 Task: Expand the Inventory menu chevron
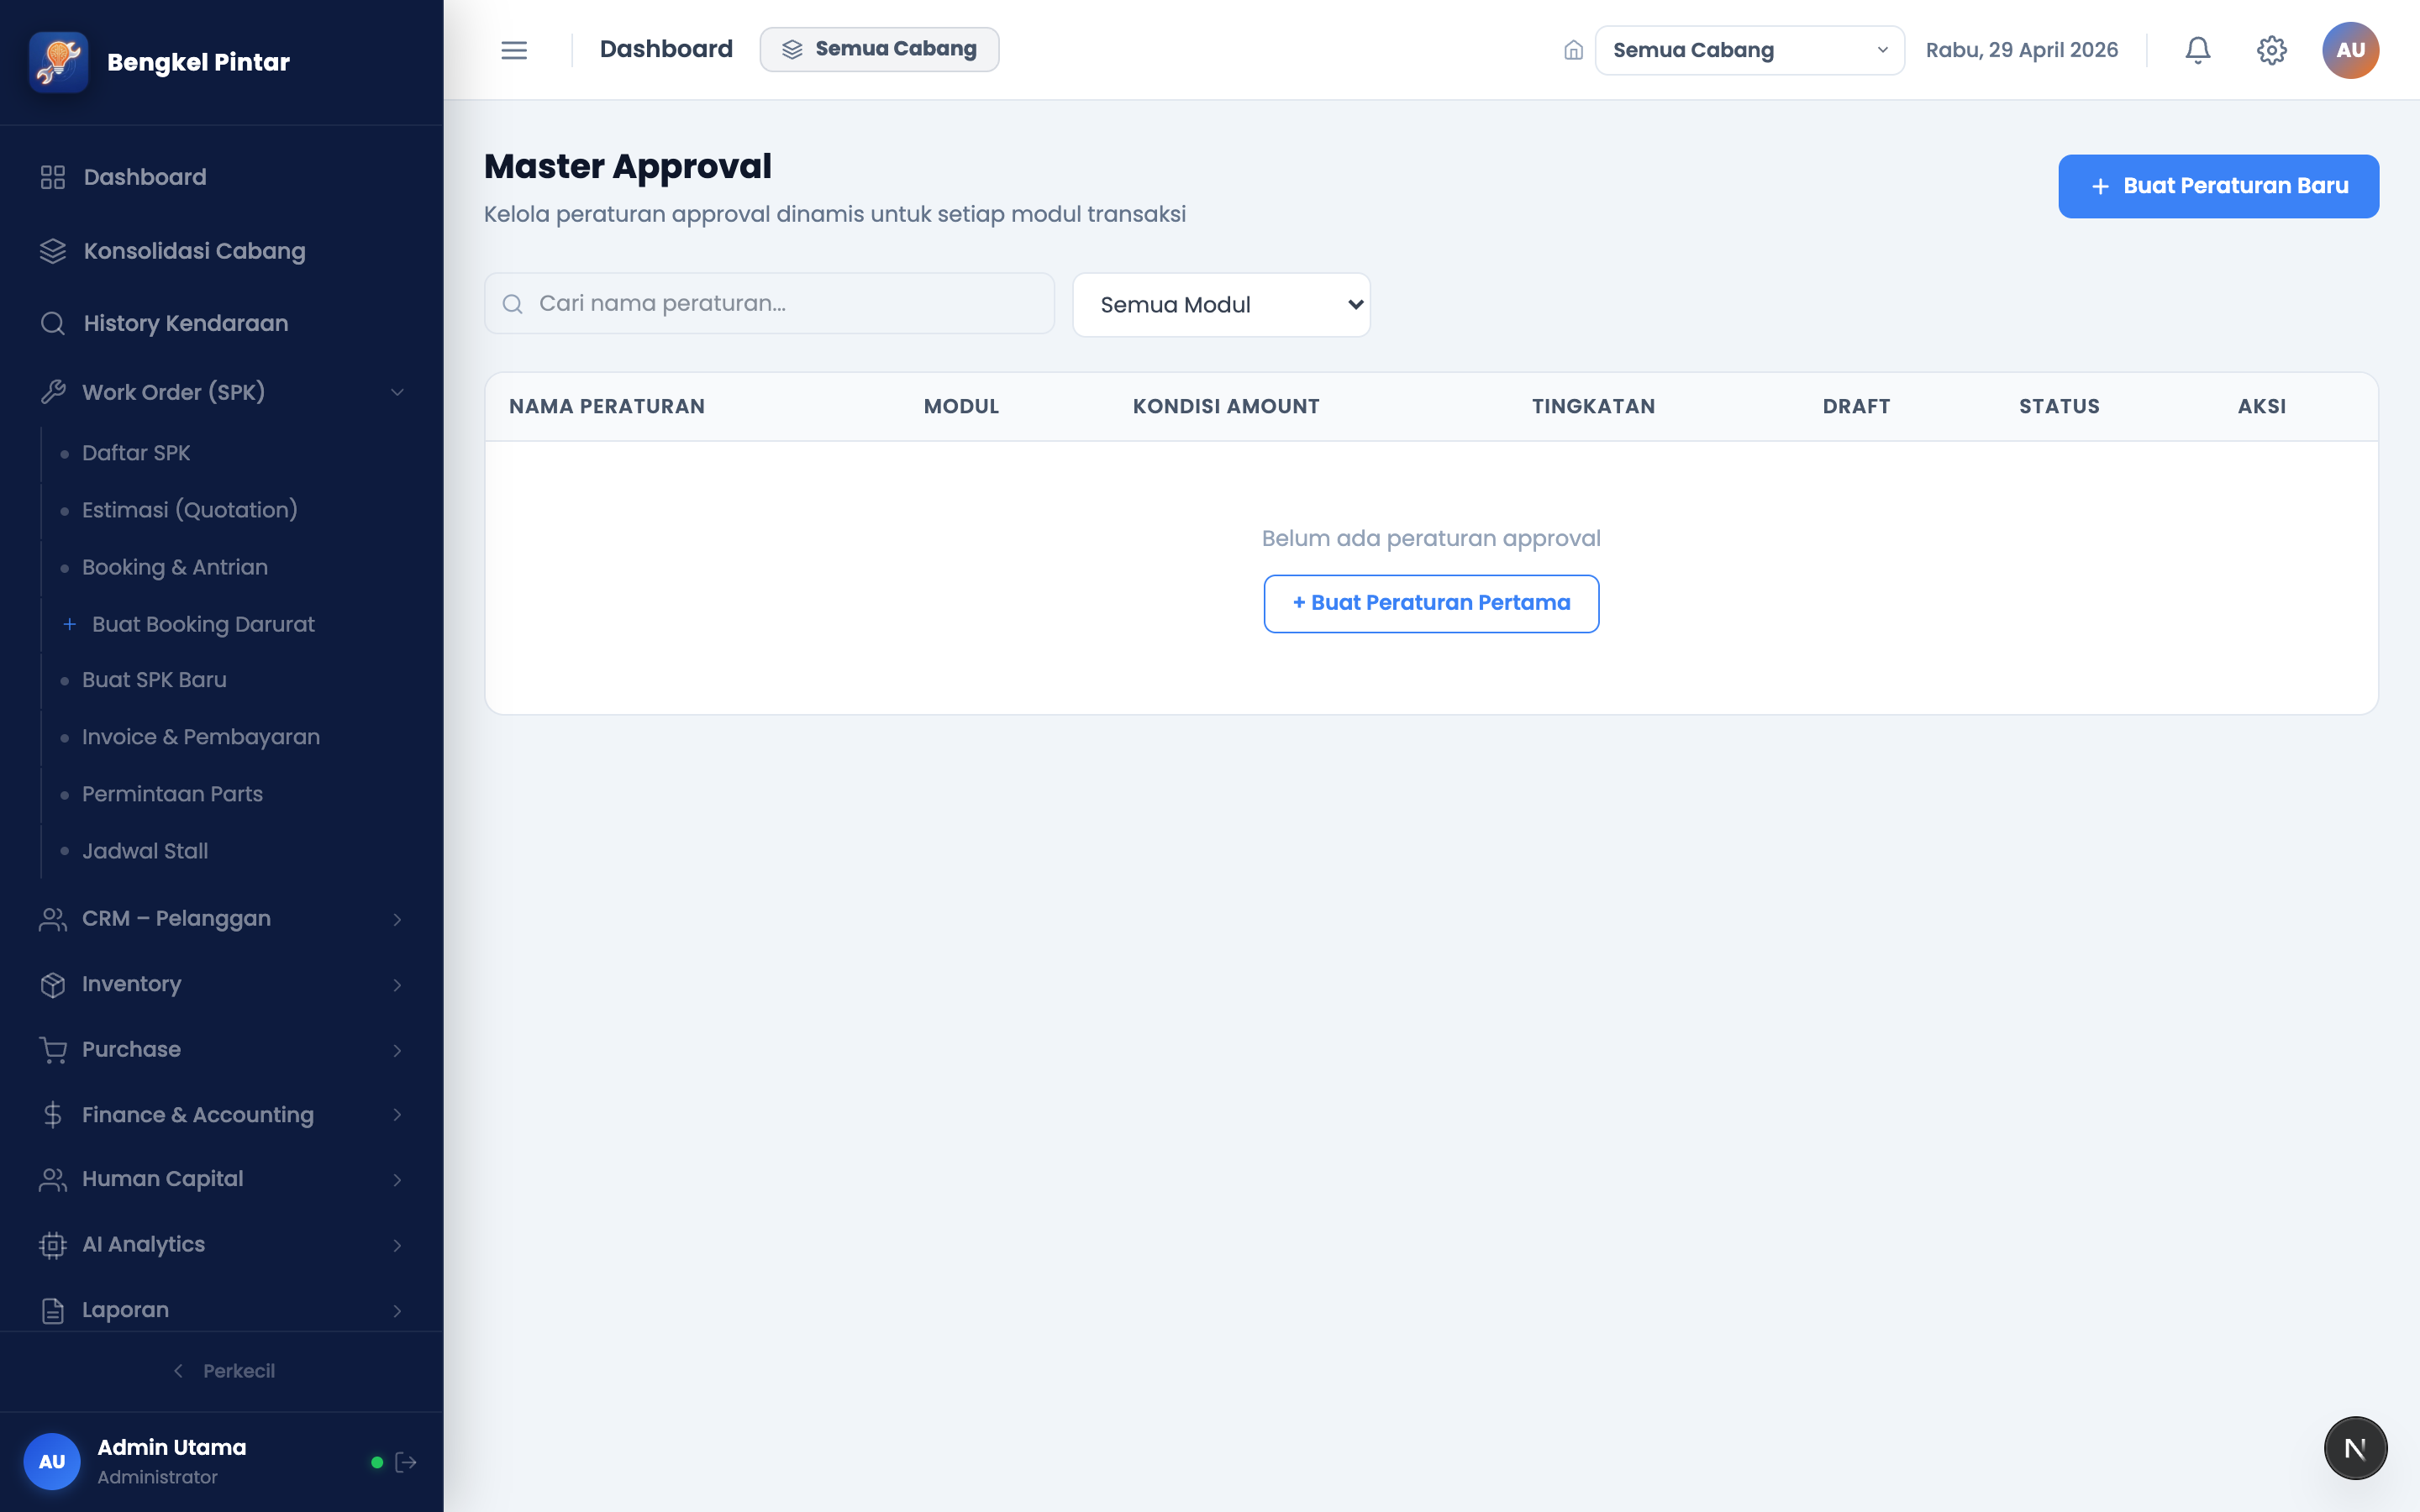coord(397,985)
